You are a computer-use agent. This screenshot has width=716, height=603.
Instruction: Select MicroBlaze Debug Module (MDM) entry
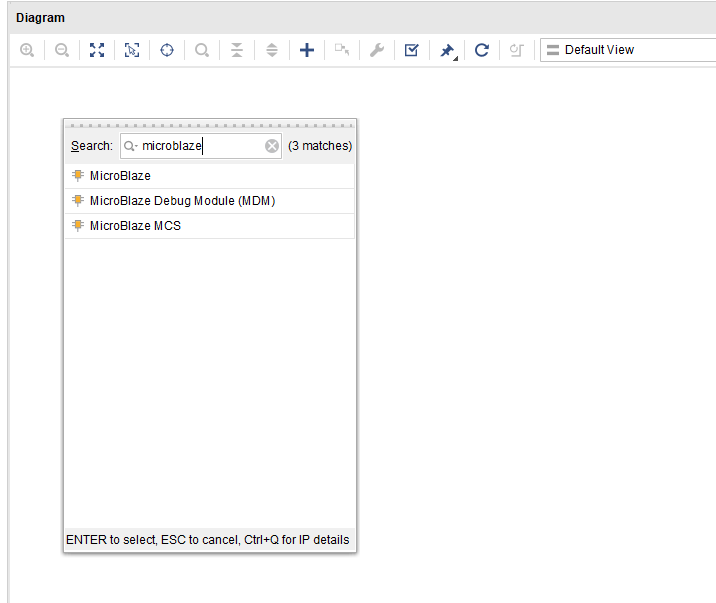[182, 201]
